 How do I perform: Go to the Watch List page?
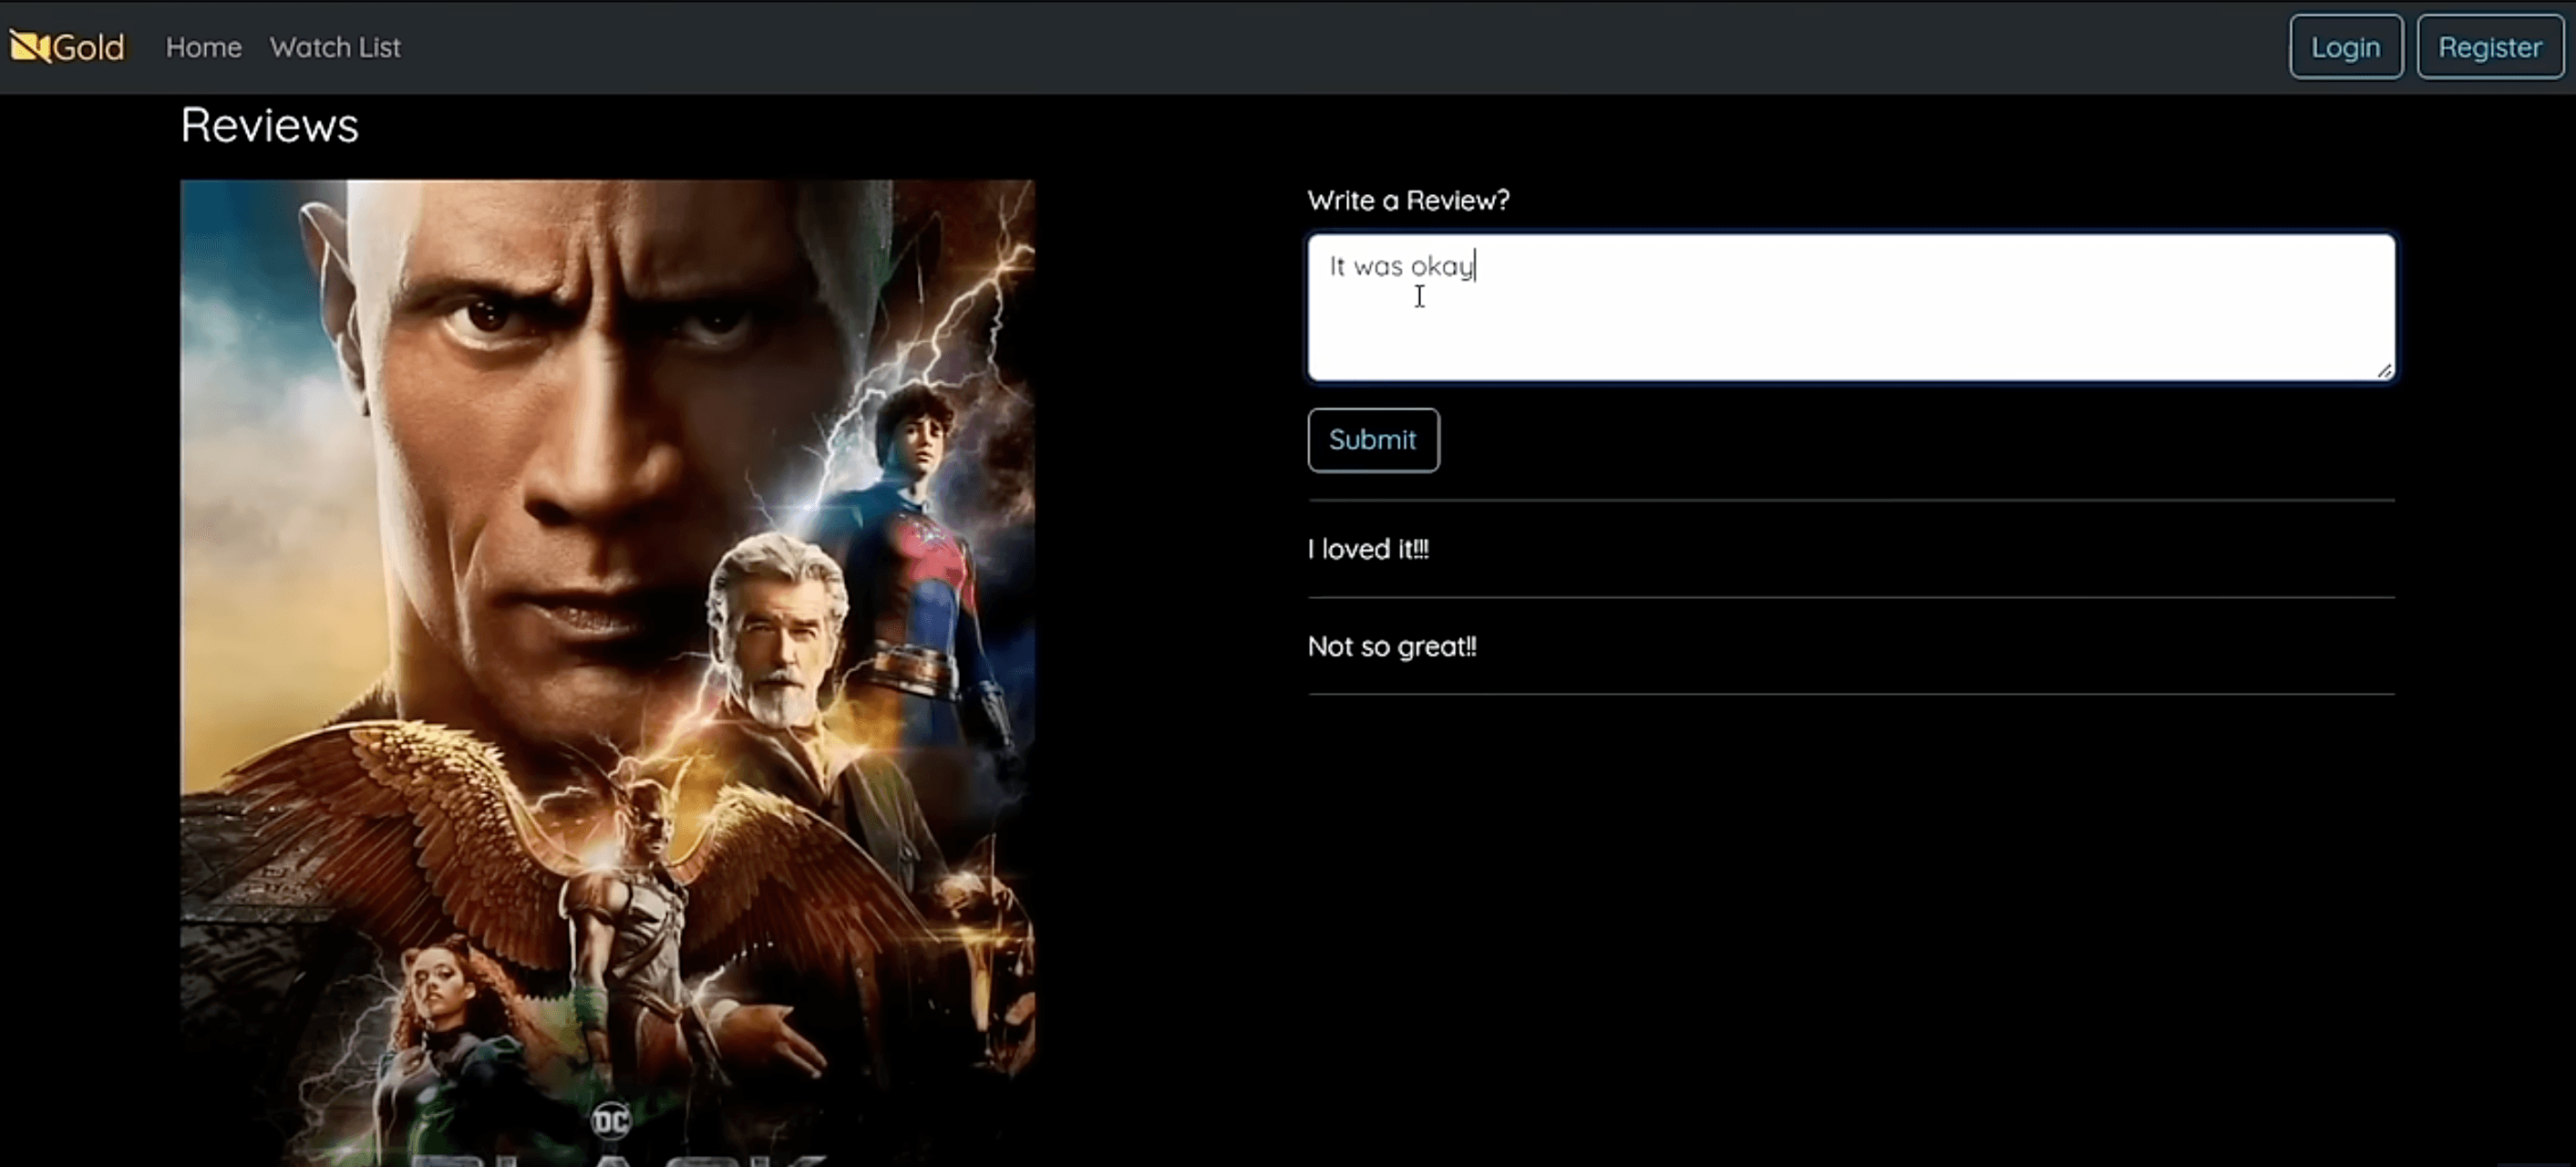point(335,47)
